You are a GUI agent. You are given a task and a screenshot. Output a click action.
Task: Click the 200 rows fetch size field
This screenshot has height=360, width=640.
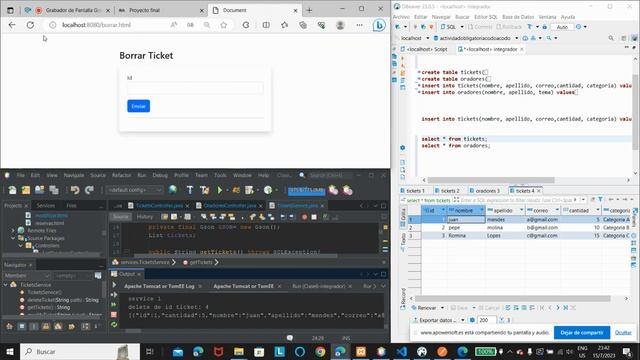coord(486,320)
